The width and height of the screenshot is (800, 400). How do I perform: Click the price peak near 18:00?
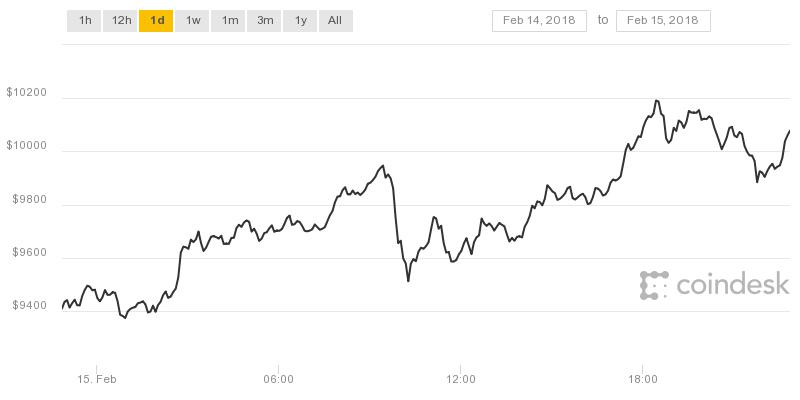657,101
